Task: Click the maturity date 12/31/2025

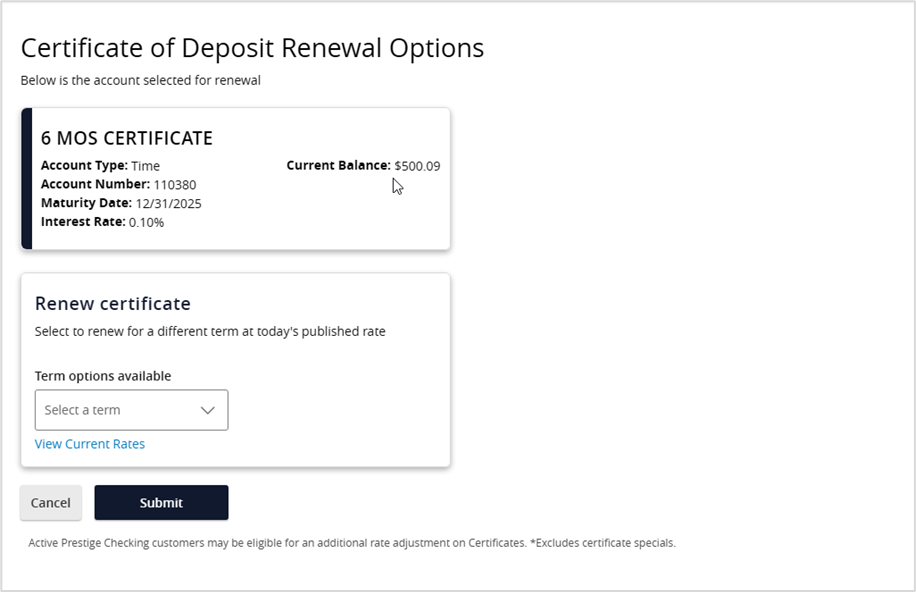Action: point(169,203)
